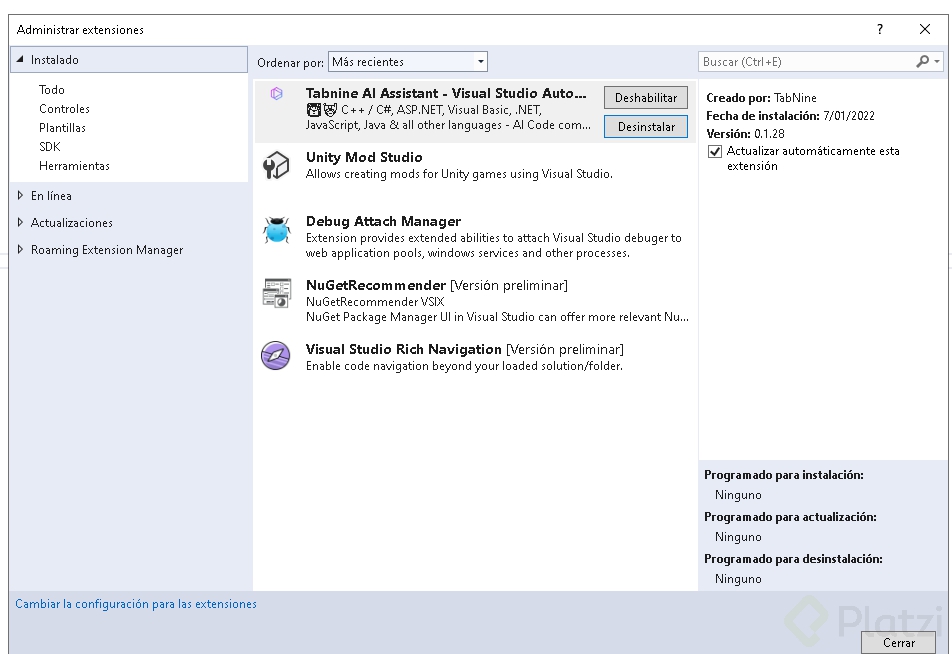Click the Deshabilitar button for Tabnine
The width and height of the screenshot is (952, 654).
tap(646, 97)
